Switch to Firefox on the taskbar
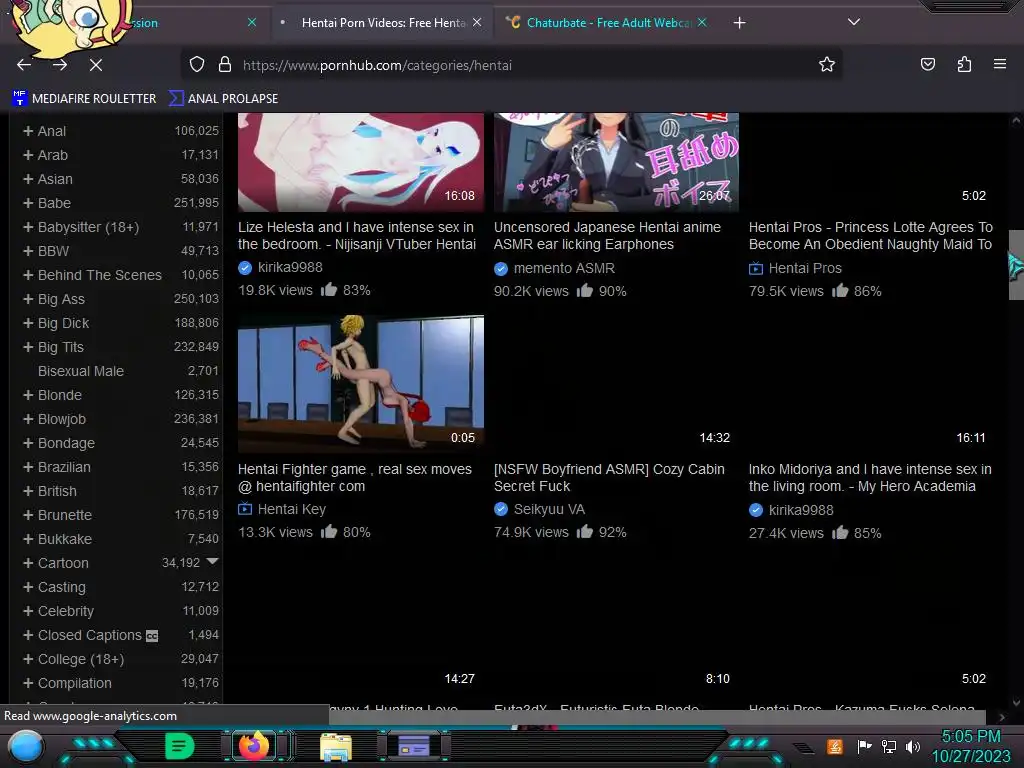1024x768 pixels. [254, 746]
